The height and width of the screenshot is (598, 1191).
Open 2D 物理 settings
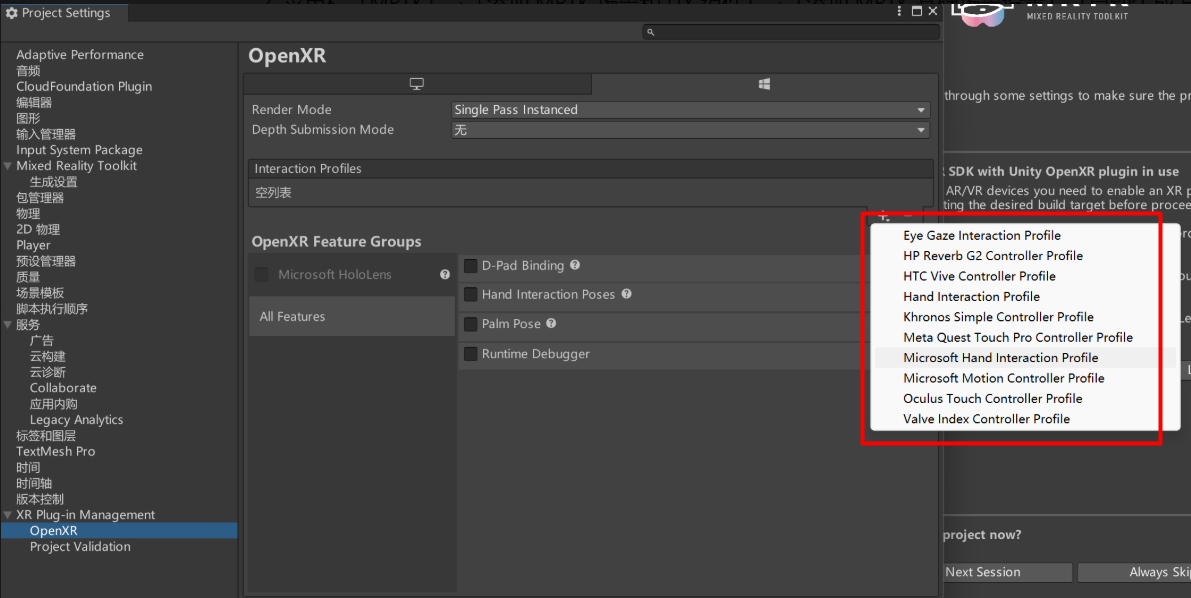[x=38, y=229]
